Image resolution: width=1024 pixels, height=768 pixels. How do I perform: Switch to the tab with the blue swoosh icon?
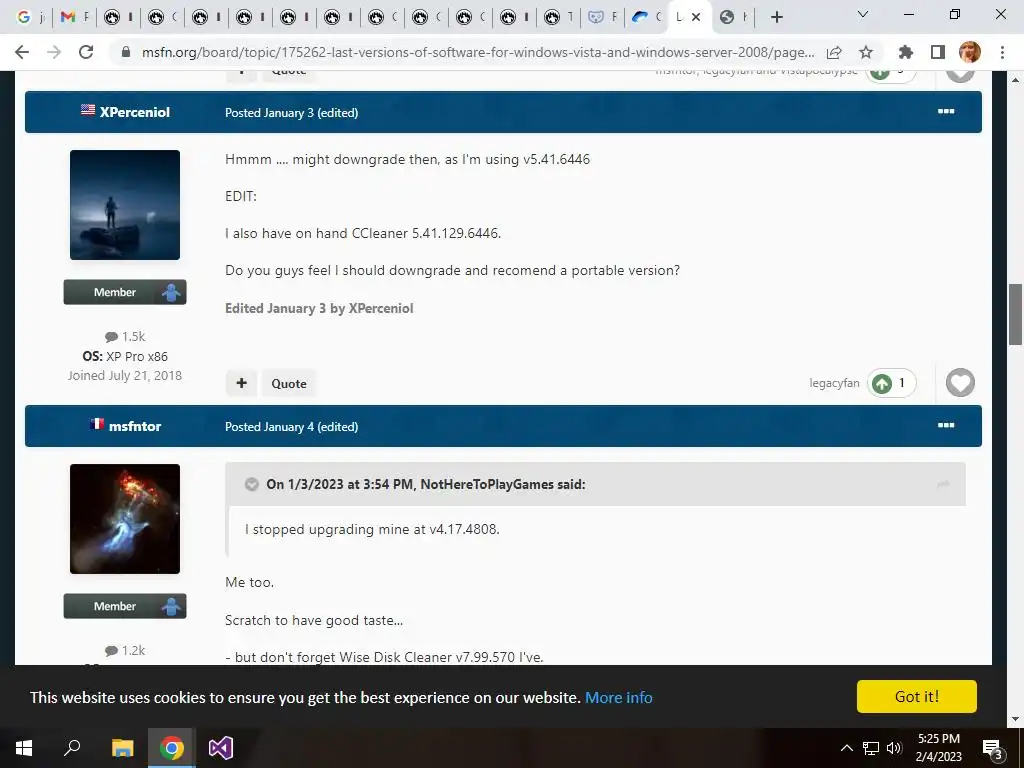pos(646,17)
